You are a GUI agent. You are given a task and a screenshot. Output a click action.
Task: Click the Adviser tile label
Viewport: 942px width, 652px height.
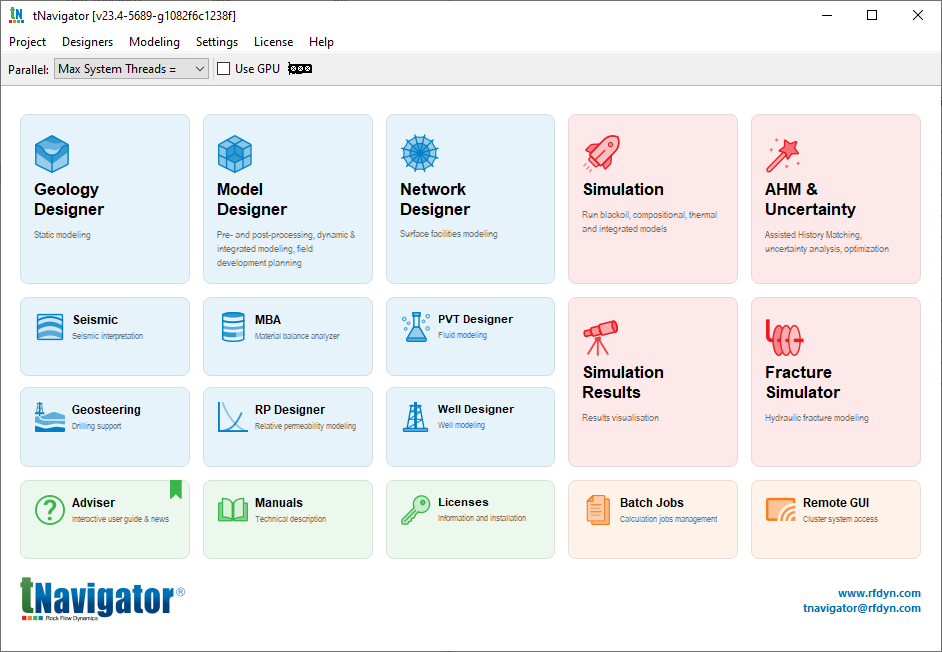[93, 502]
